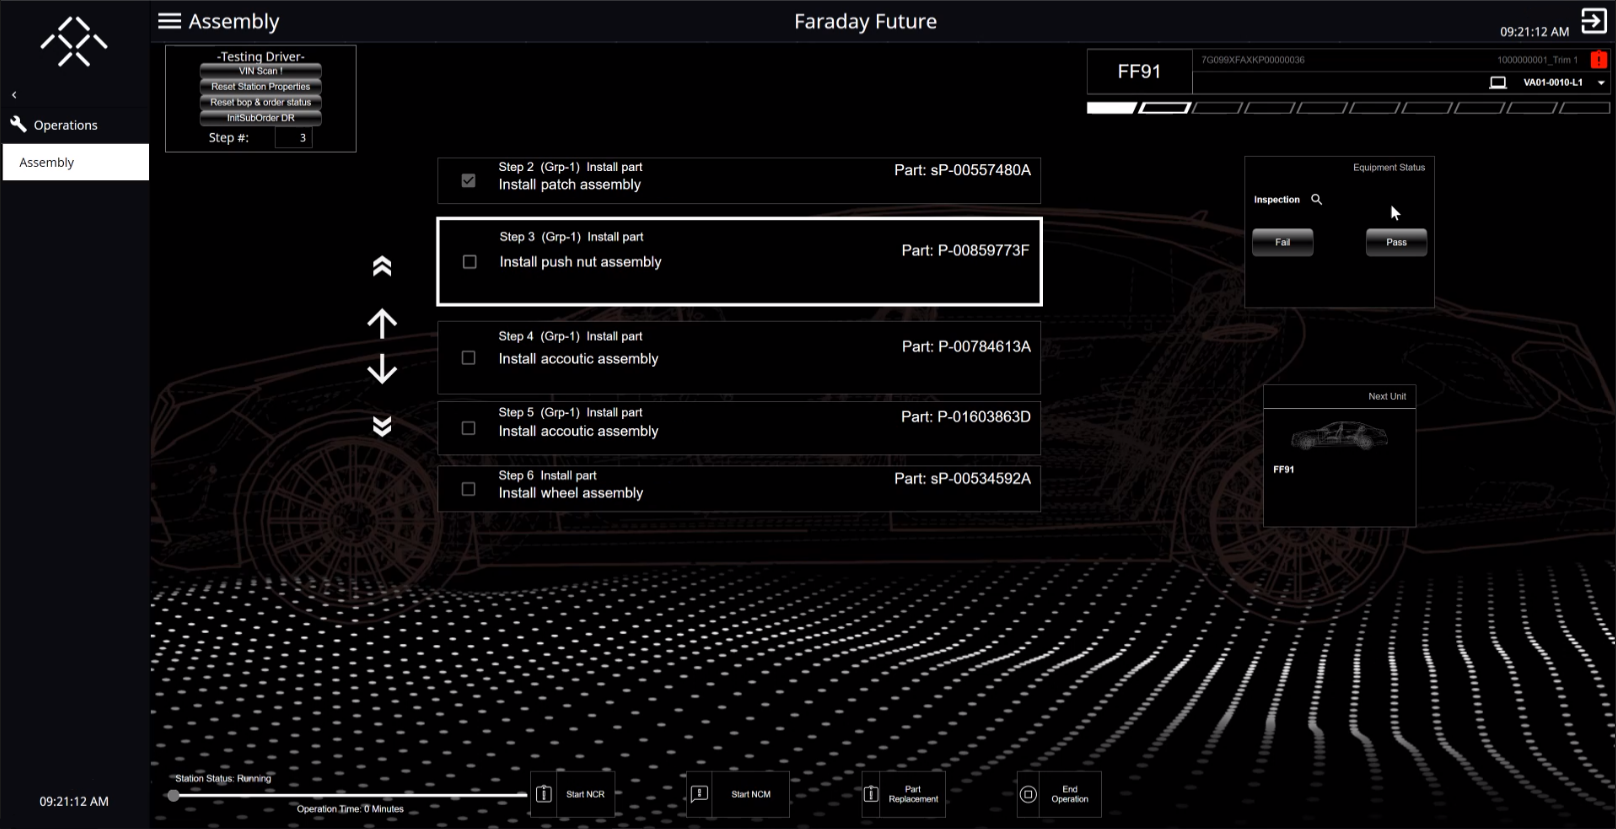
Task: Check the Step 5 accoutic assembly checkbox
Action: [x=468, y=428]
